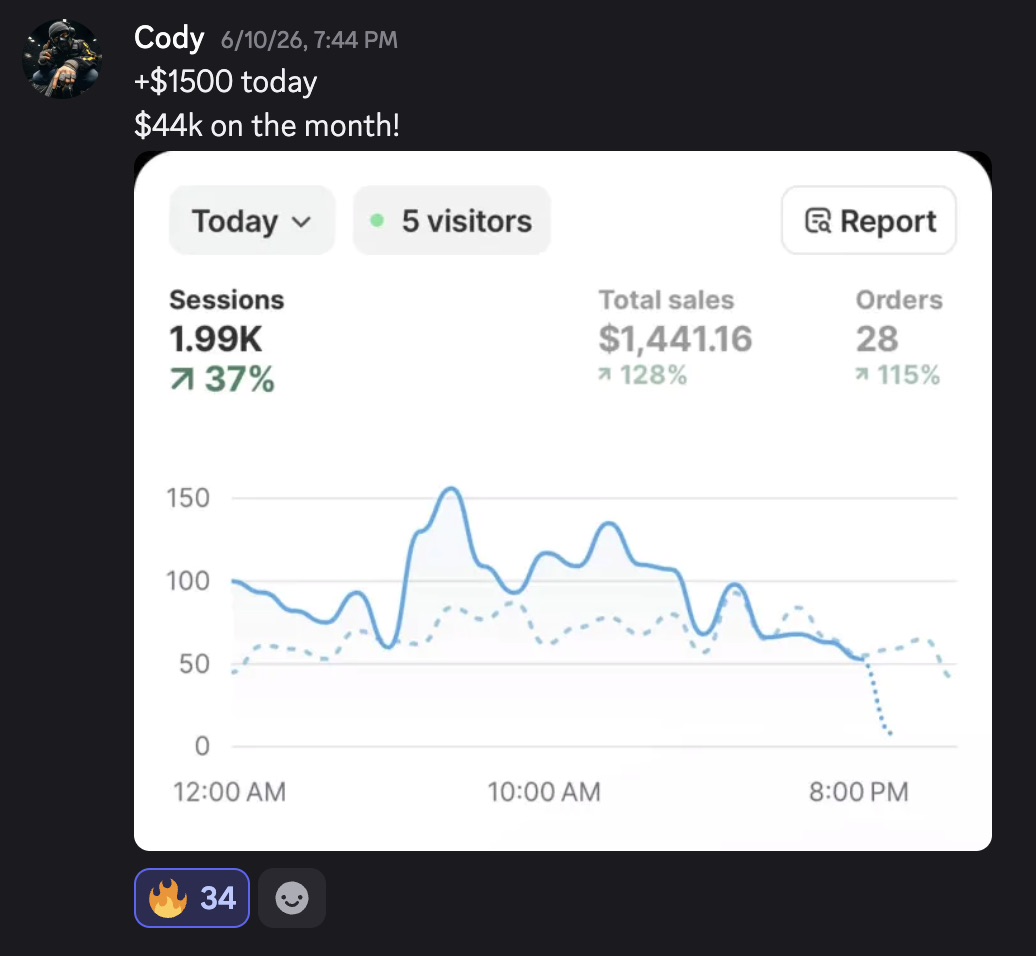Click the Sessions 37% upward arrow

182,380
